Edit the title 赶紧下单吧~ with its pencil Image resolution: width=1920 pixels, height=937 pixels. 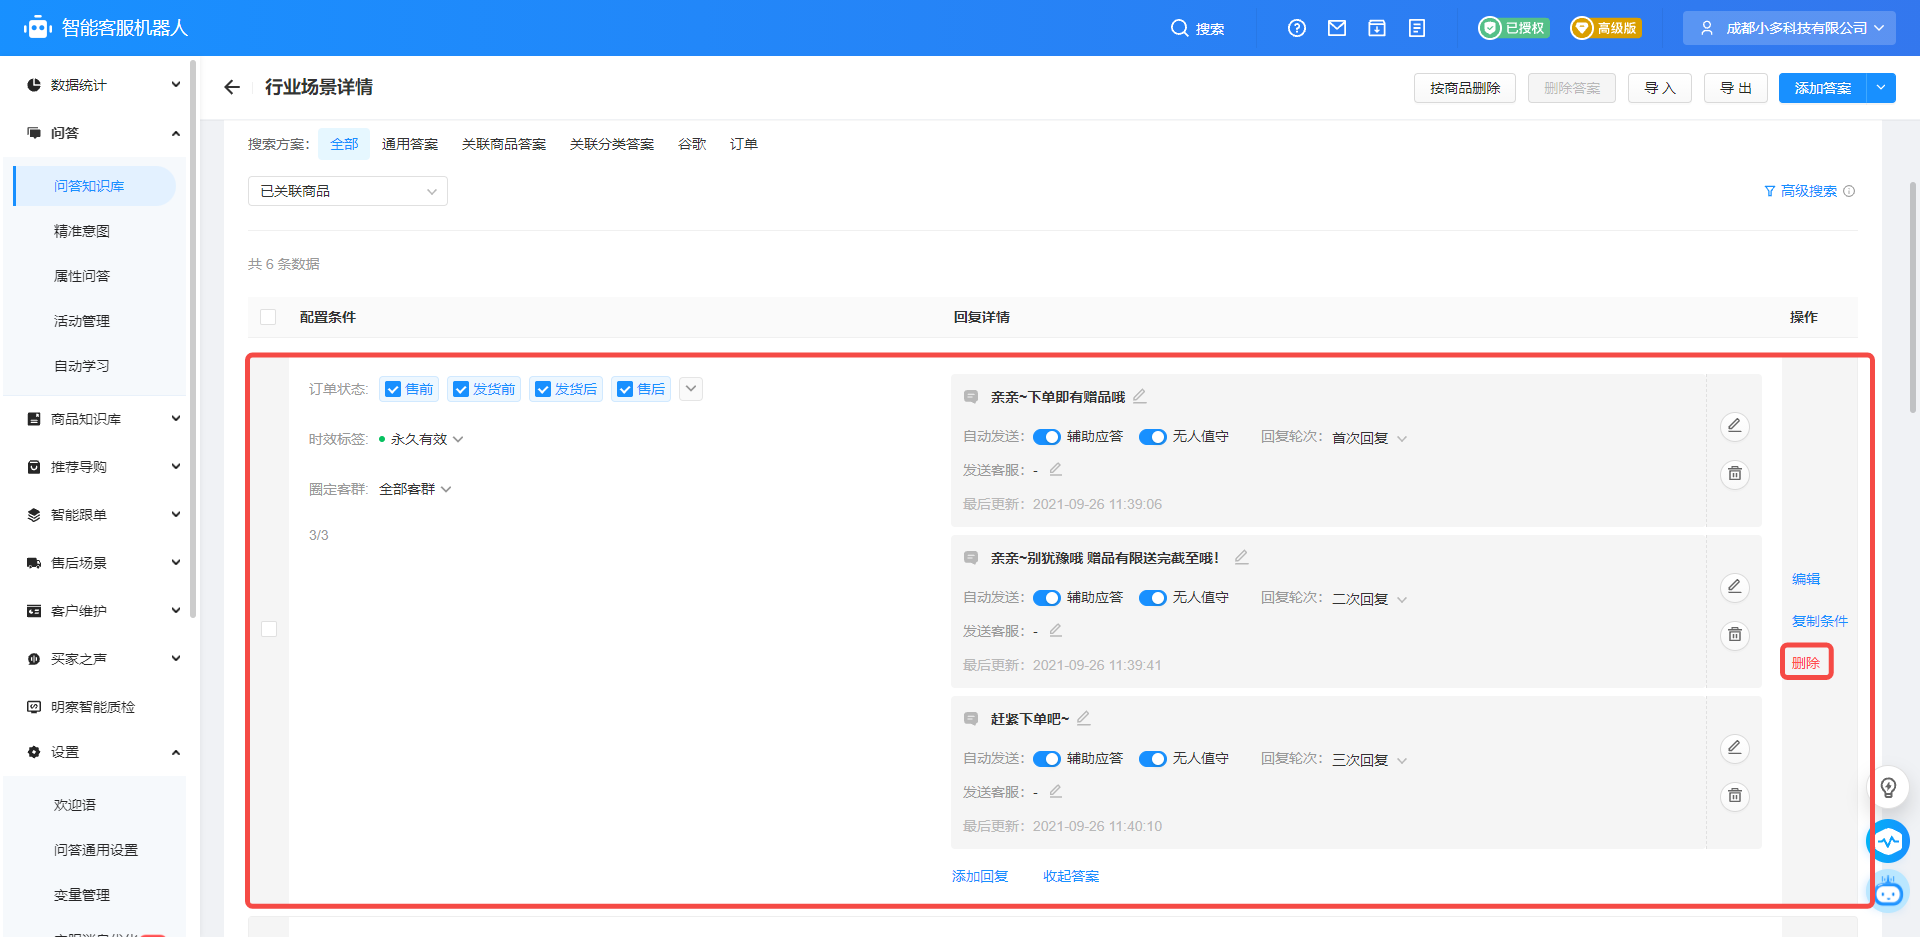pos(1083,718)
